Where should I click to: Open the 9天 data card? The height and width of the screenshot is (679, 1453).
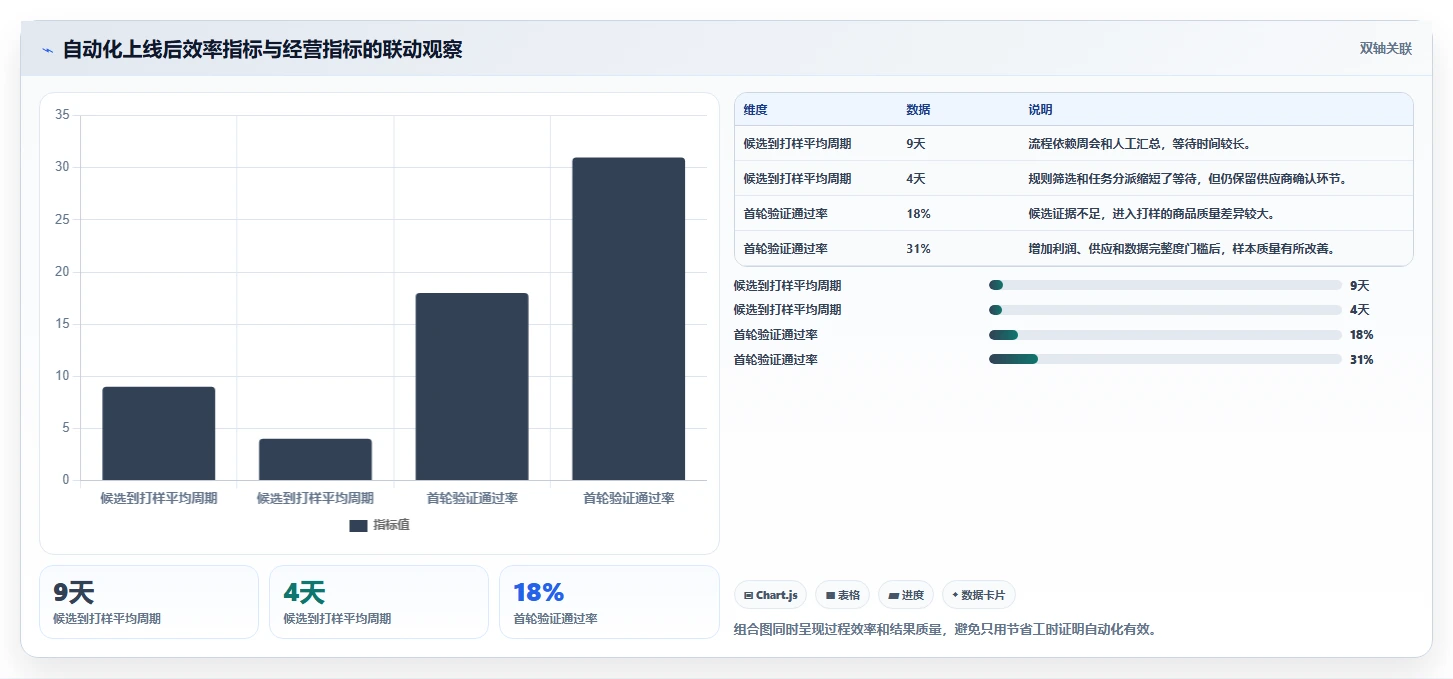pos(149,602)
